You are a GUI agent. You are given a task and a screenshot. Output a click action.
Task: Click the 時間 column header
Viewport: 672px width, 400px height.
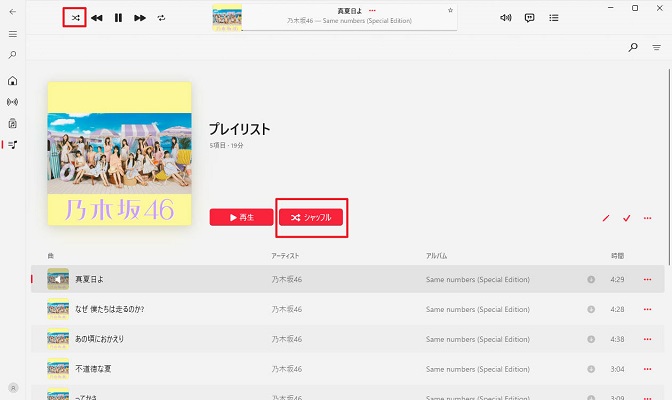point(618,256)
